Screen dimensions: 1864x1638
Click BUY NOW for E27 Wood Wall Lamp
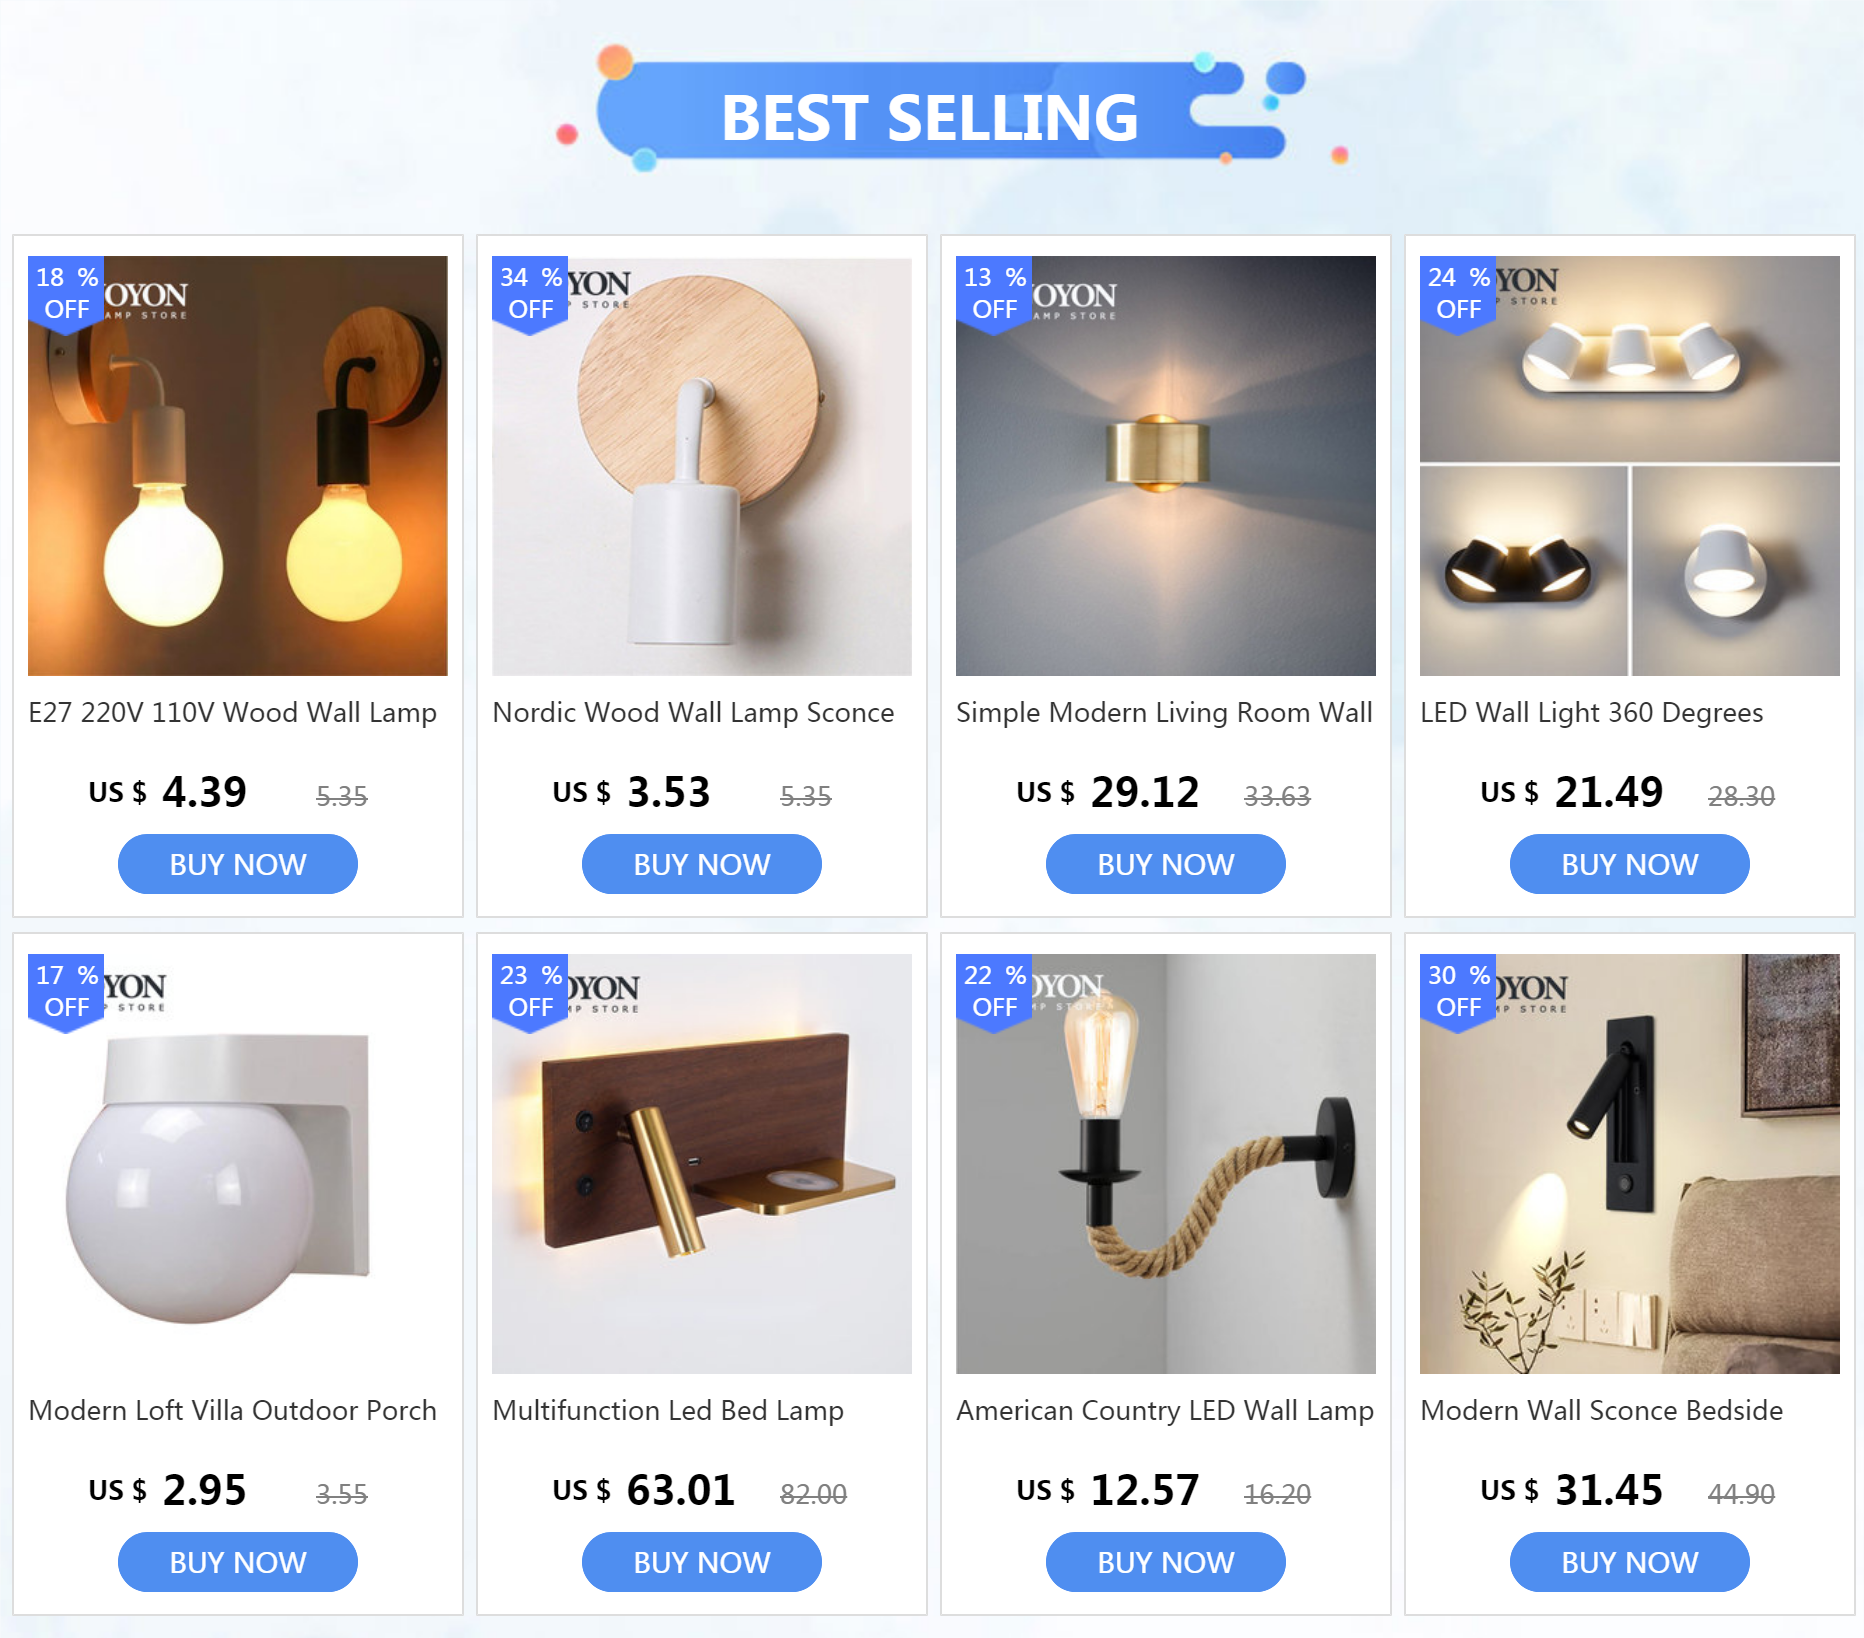[x=238, y=864]
